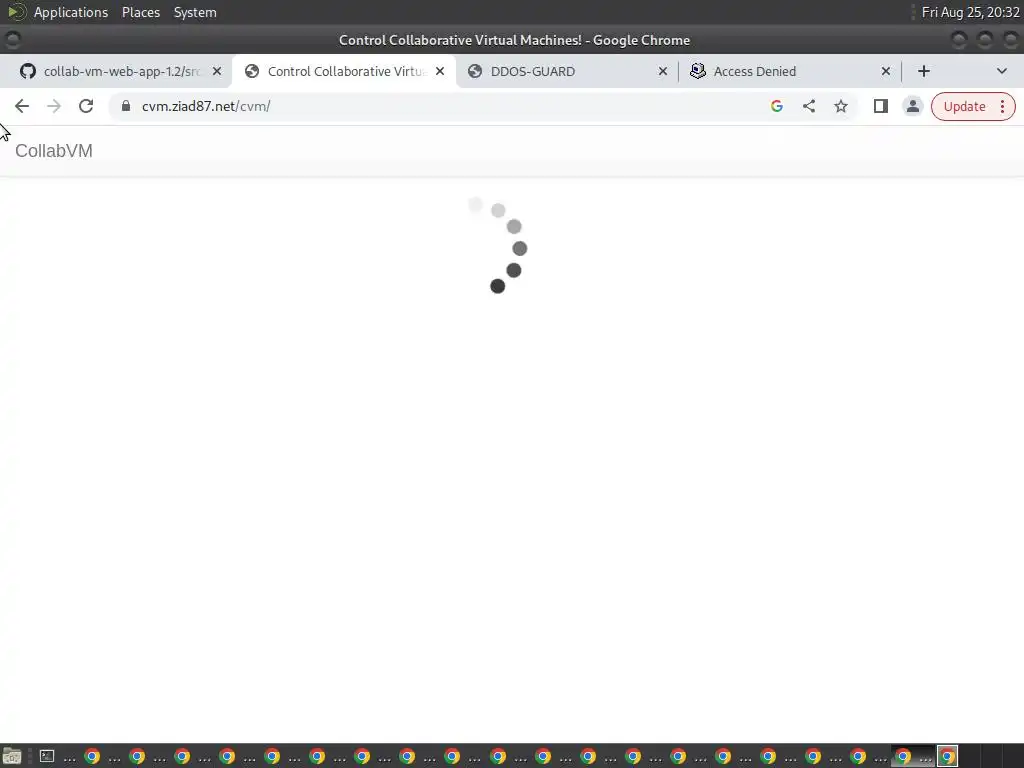Click the Google icon in the address bar

[776, 106]
